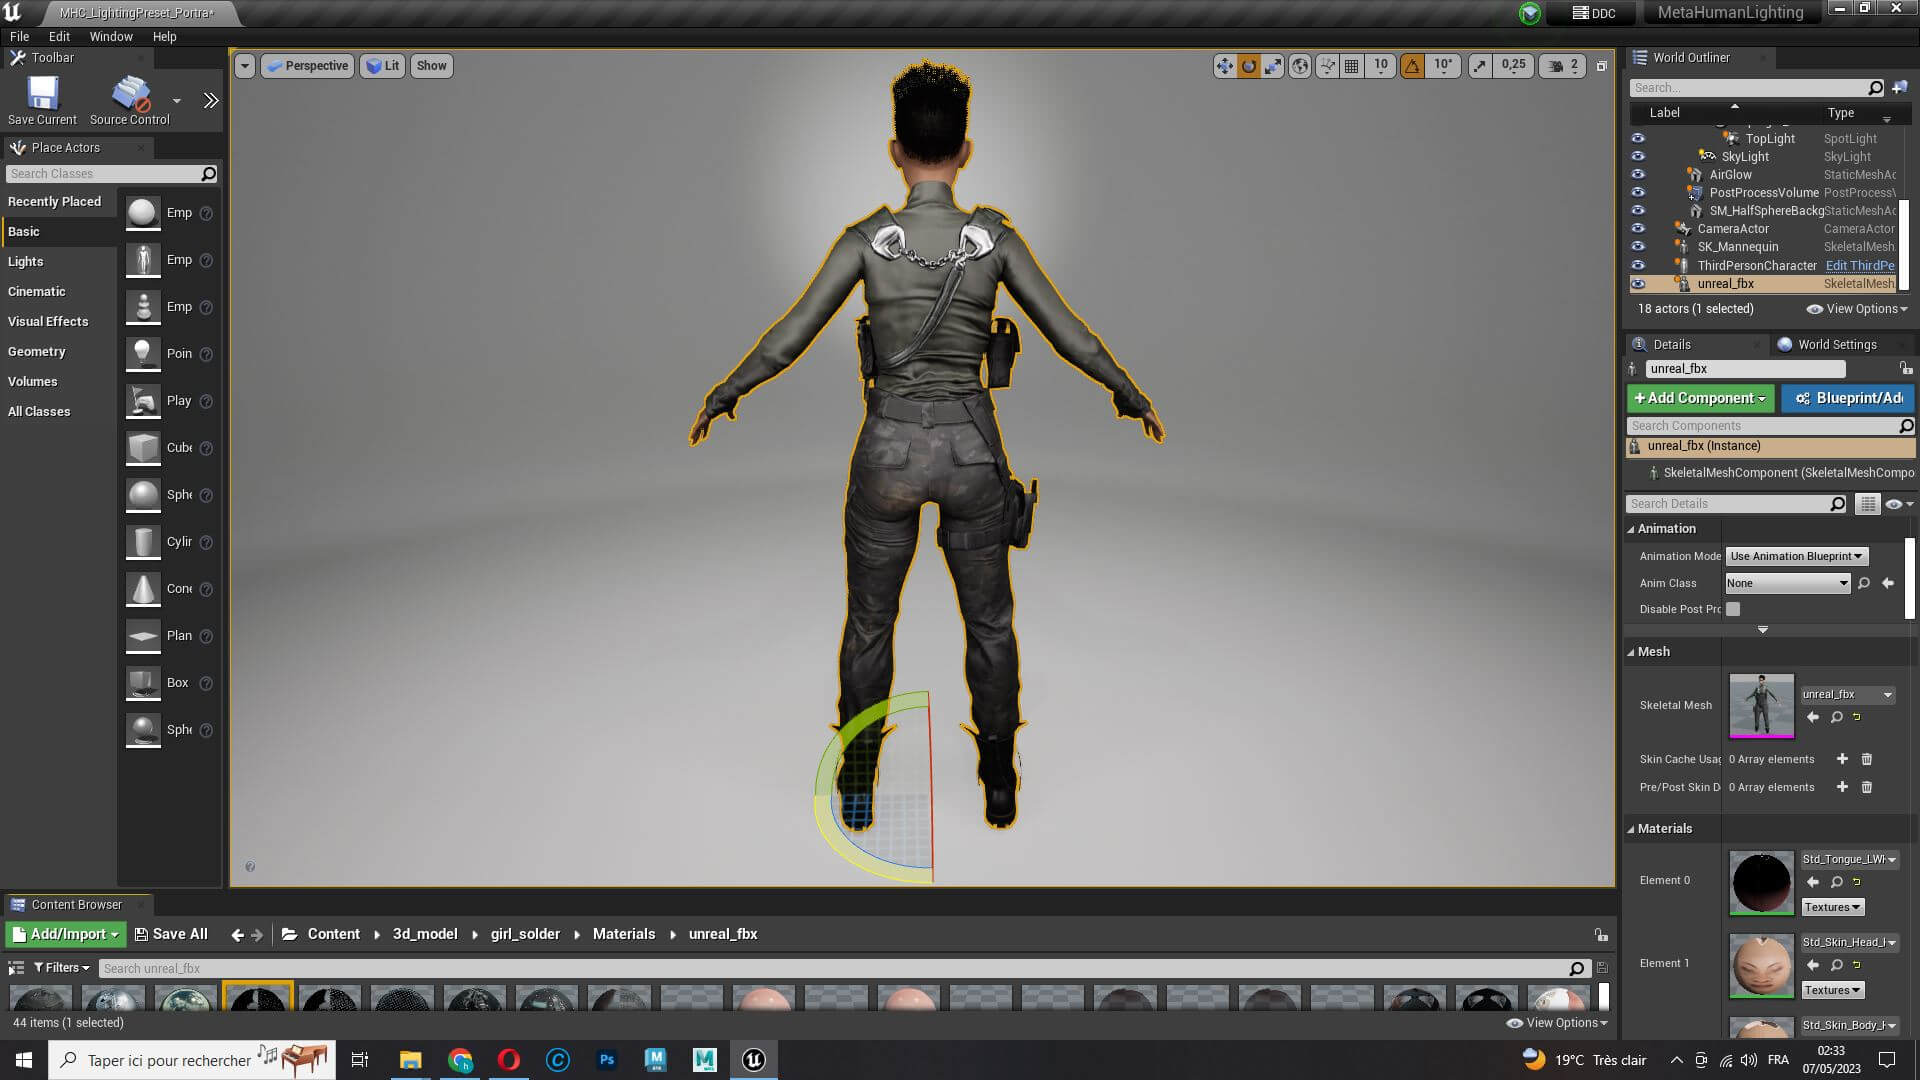Open the Anim Class None dropdown
This screenshot has width=1920, height=1080.
tap(1787, 583)
